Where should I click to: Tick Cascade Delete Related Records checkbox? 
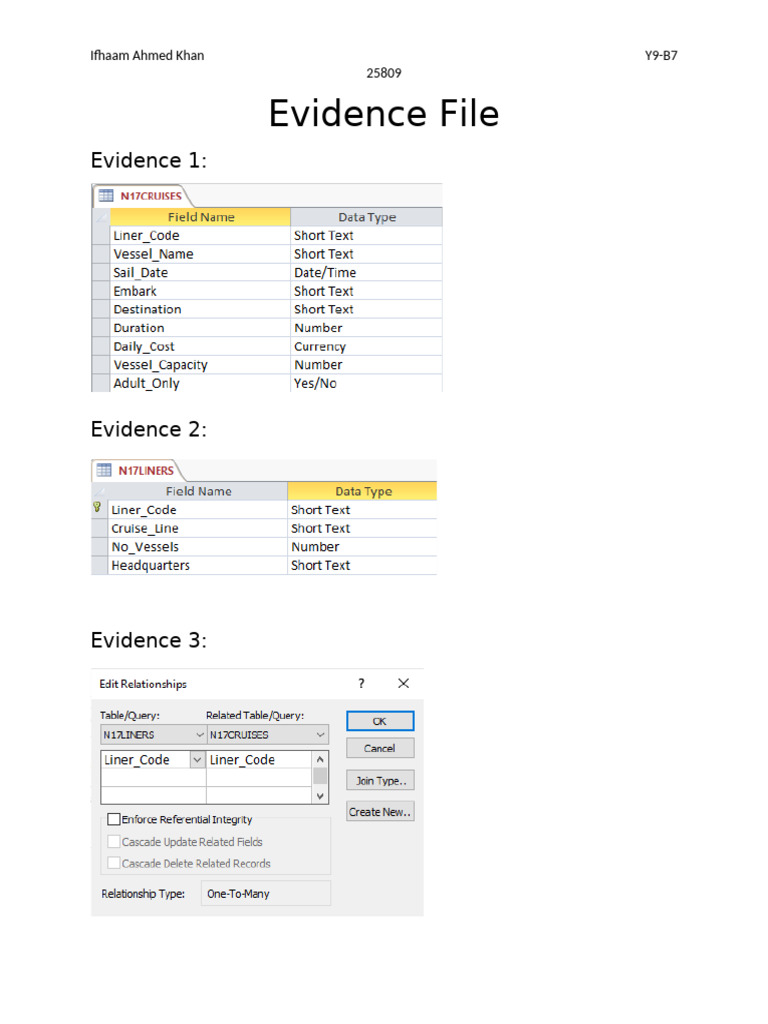(114, 863)
